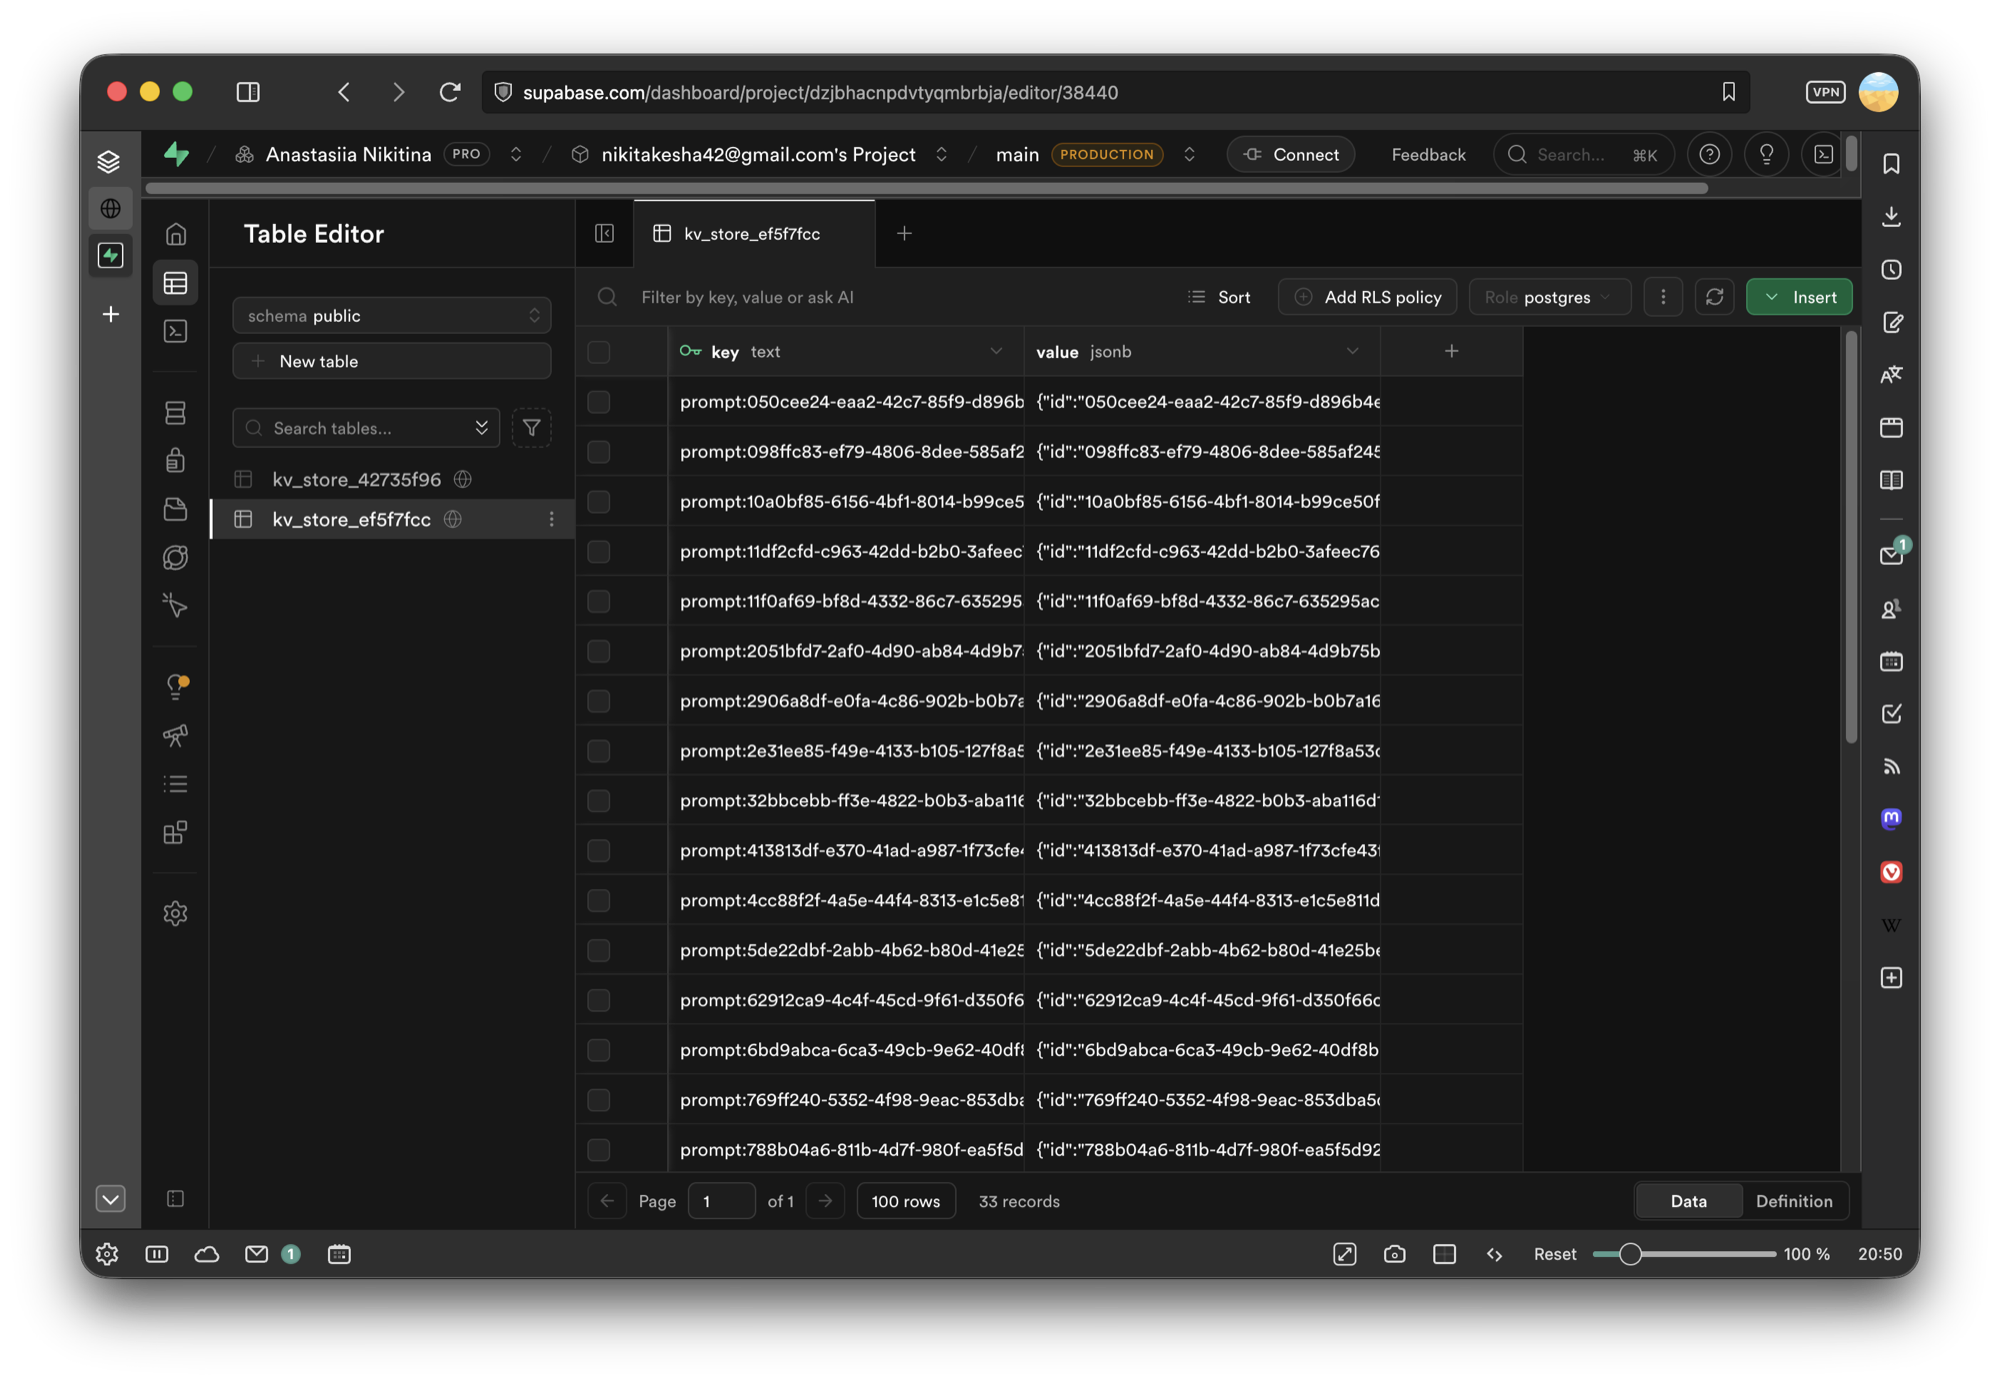Check row prompt:10a0bf85-6156
The height and width of the screenshot is (1384, 2000).
pos(599,501)
